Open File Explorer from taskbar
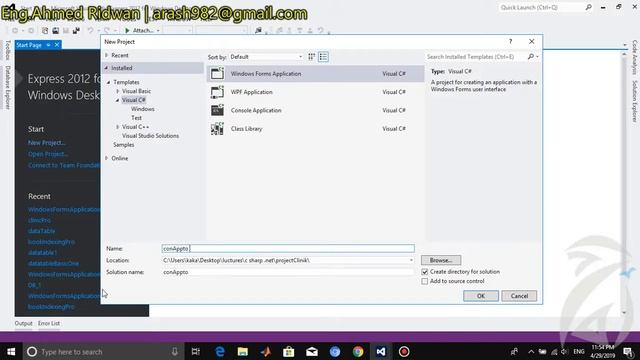 [x=243, y=351]
